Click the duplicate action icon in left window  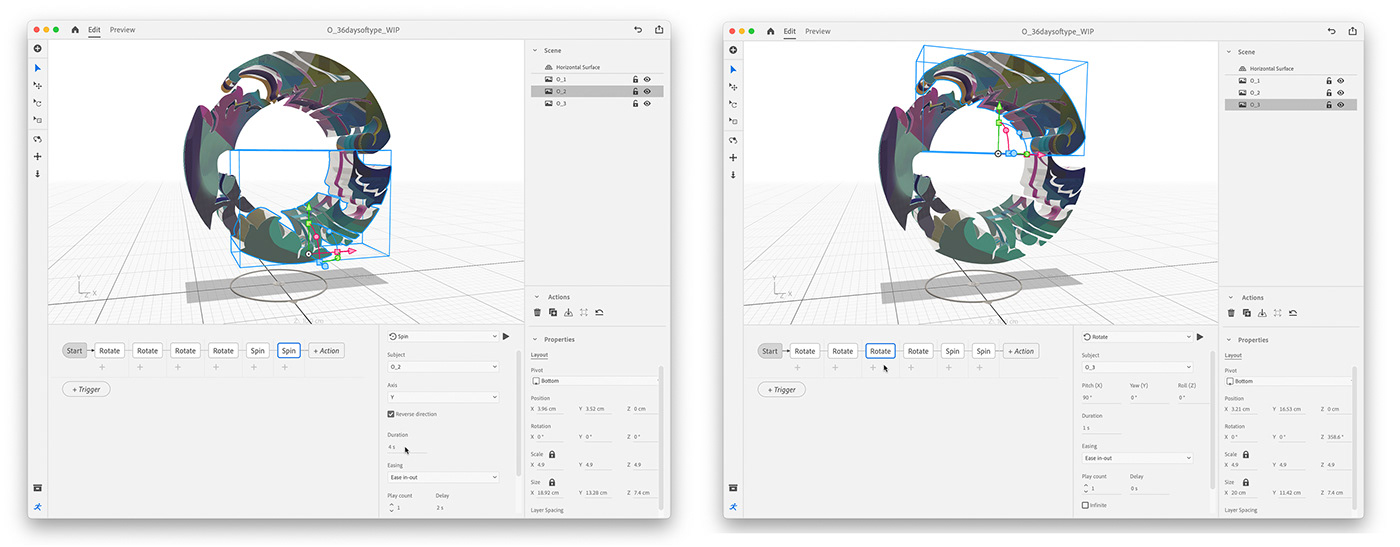[552, 312]
